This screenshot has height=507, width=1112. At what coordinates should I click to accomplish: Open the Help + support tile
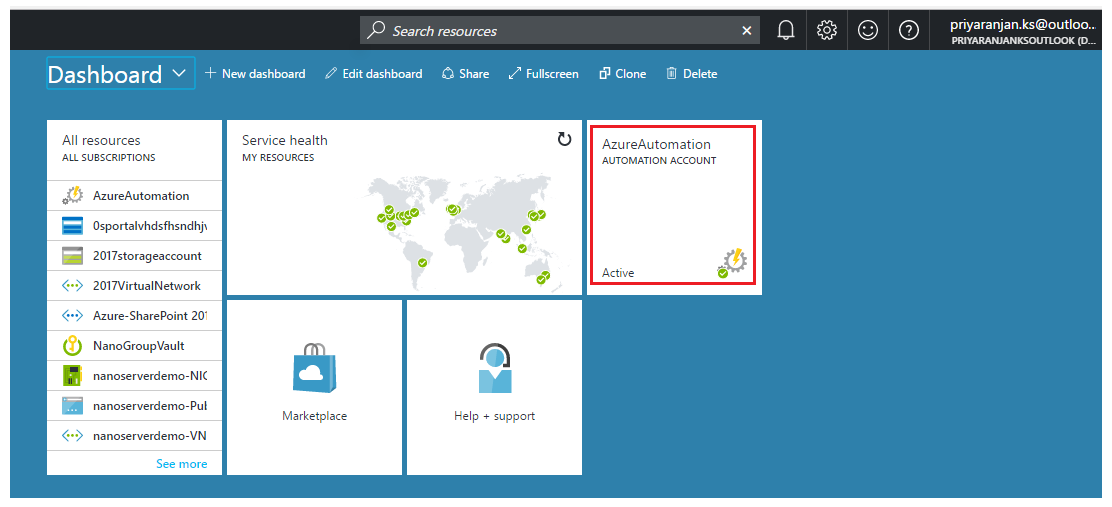tap(494, 387)
